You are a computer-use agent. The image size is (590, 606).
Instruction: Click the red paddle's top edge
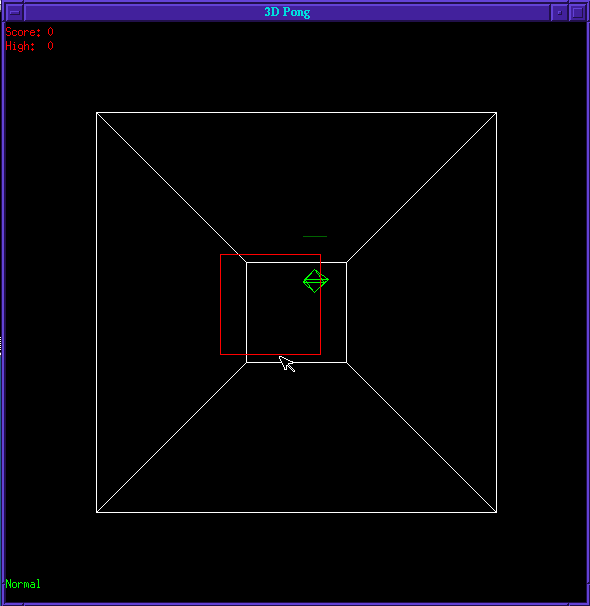270,254
